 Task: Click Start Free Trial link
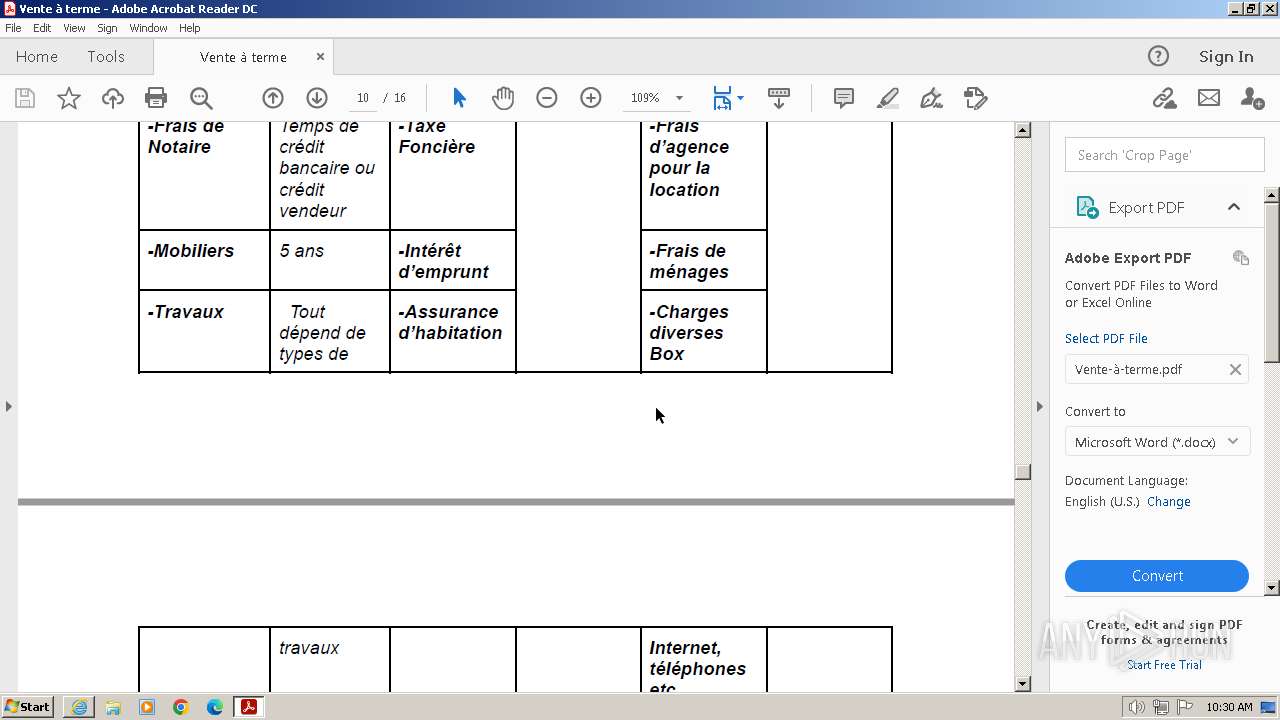(1164, 665)
